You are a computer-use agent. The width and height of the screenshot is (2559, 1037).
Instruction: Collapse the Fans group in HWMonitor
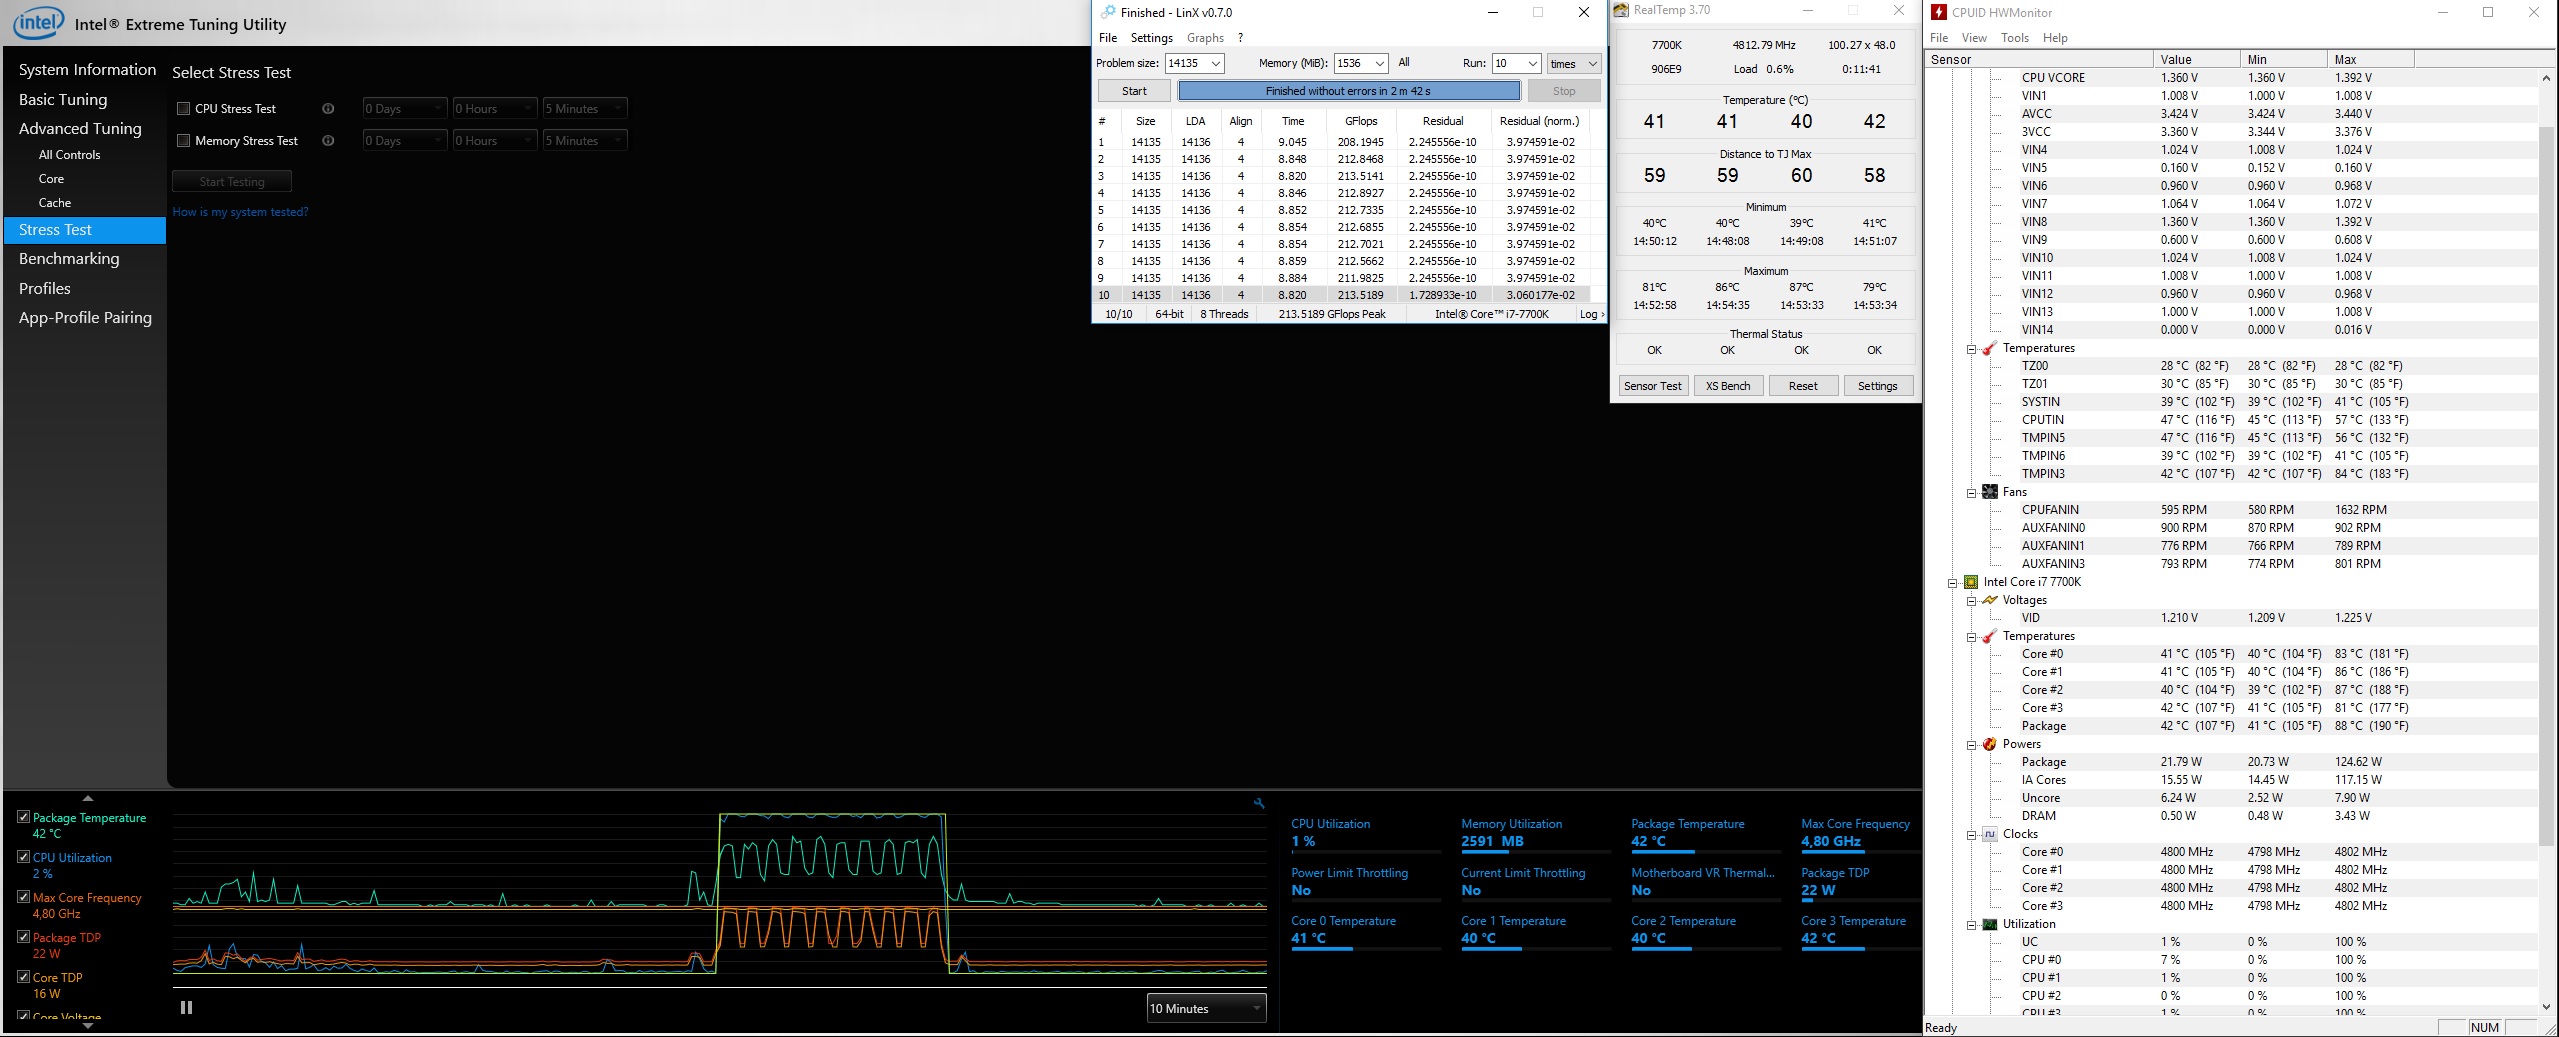1971,493
